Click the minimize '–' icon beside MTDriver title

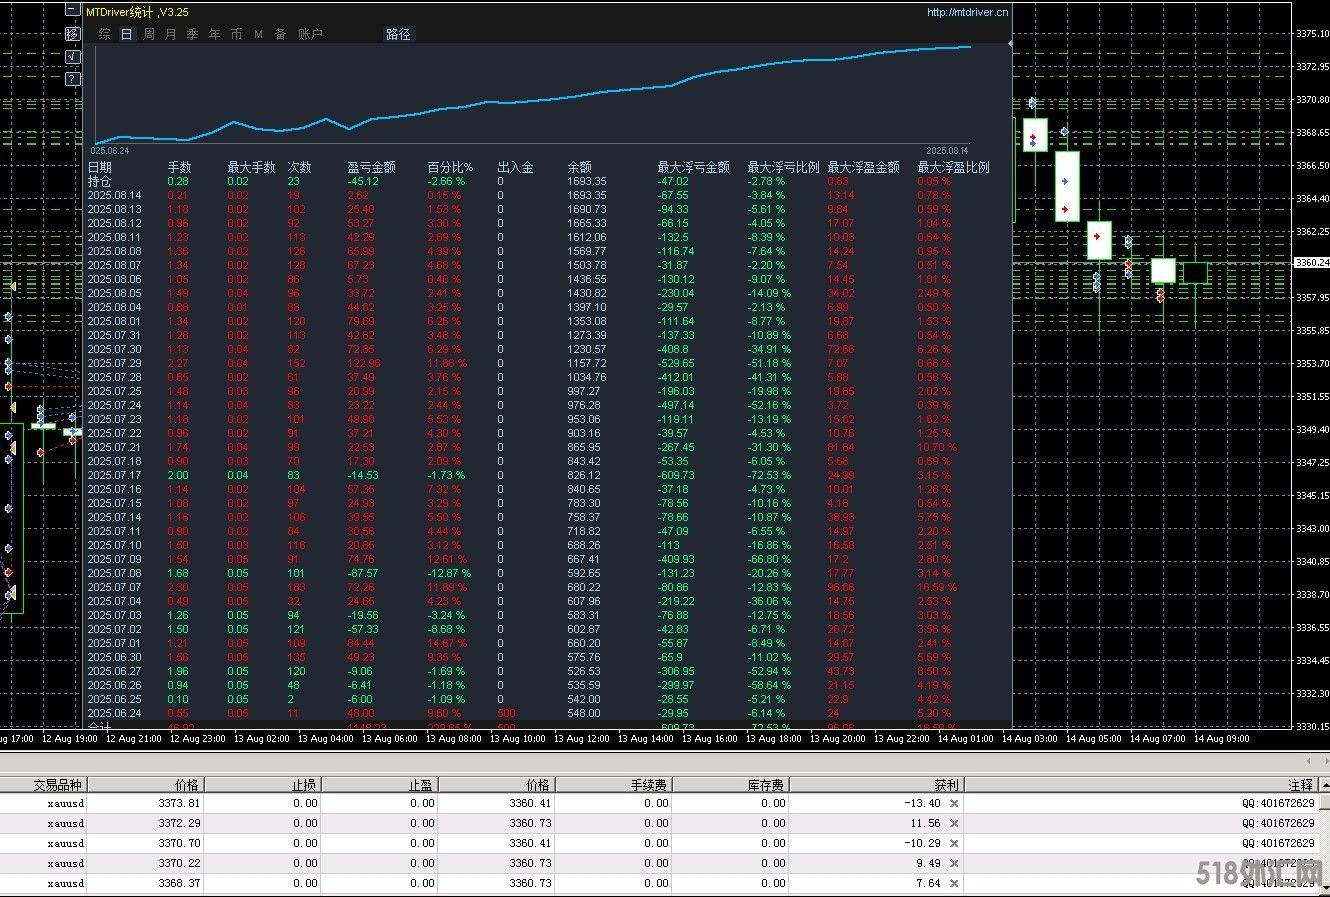[72, 11]
